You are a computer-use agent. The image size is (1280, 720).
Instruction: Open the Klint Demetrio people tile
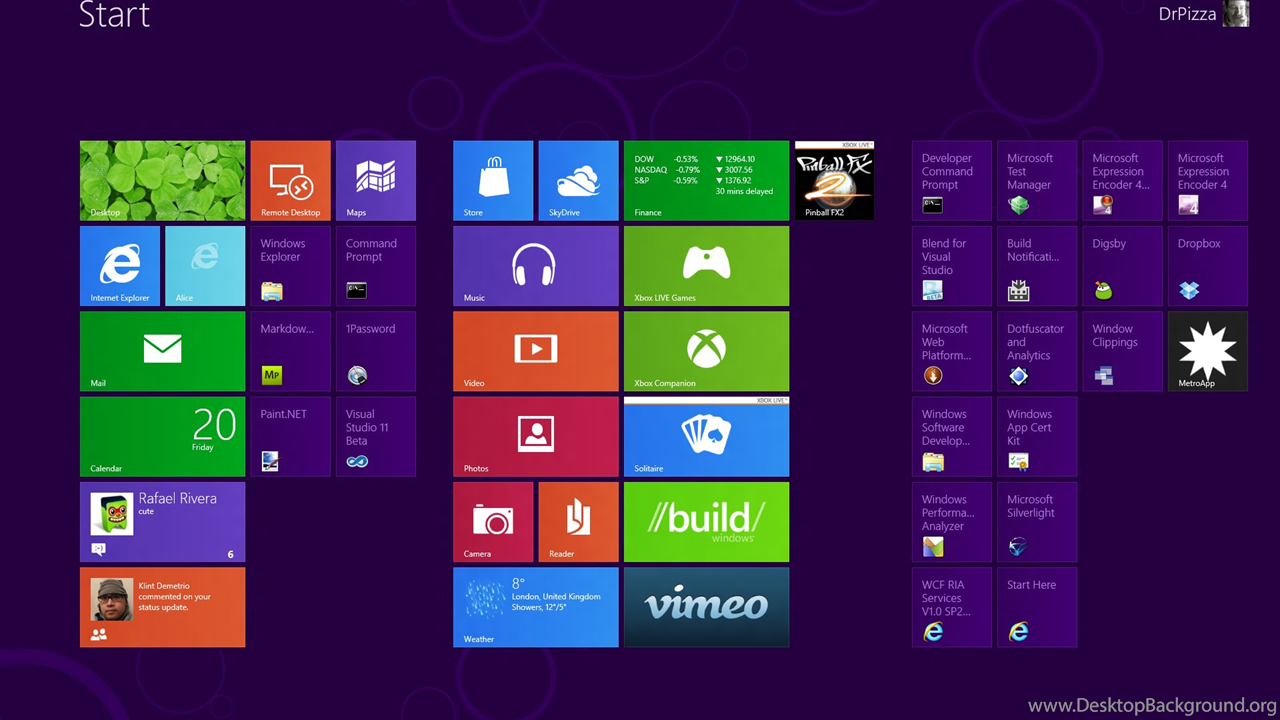pyautogui.click(x=162, y=607)
